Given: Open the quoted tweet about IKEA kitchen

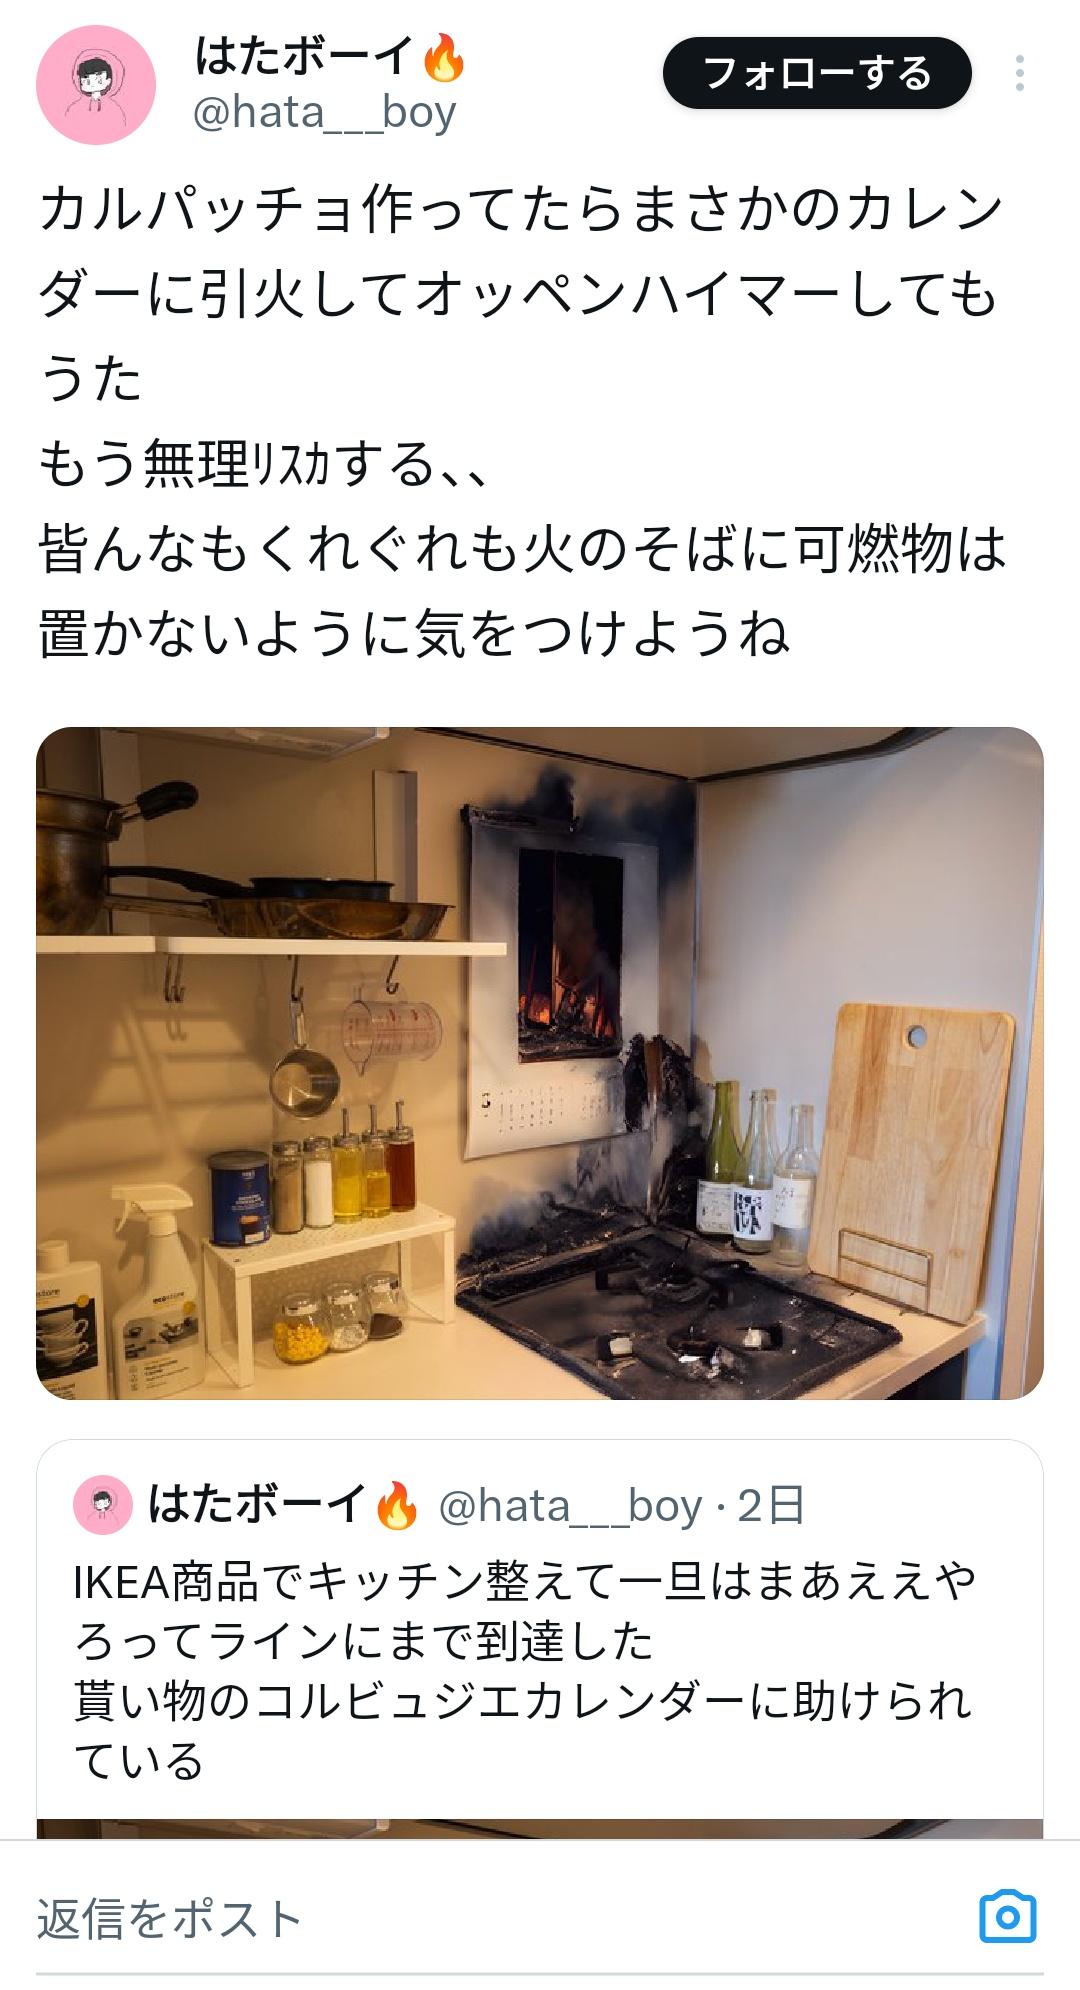Looking at the screenshot, I should click(540, 1640).
